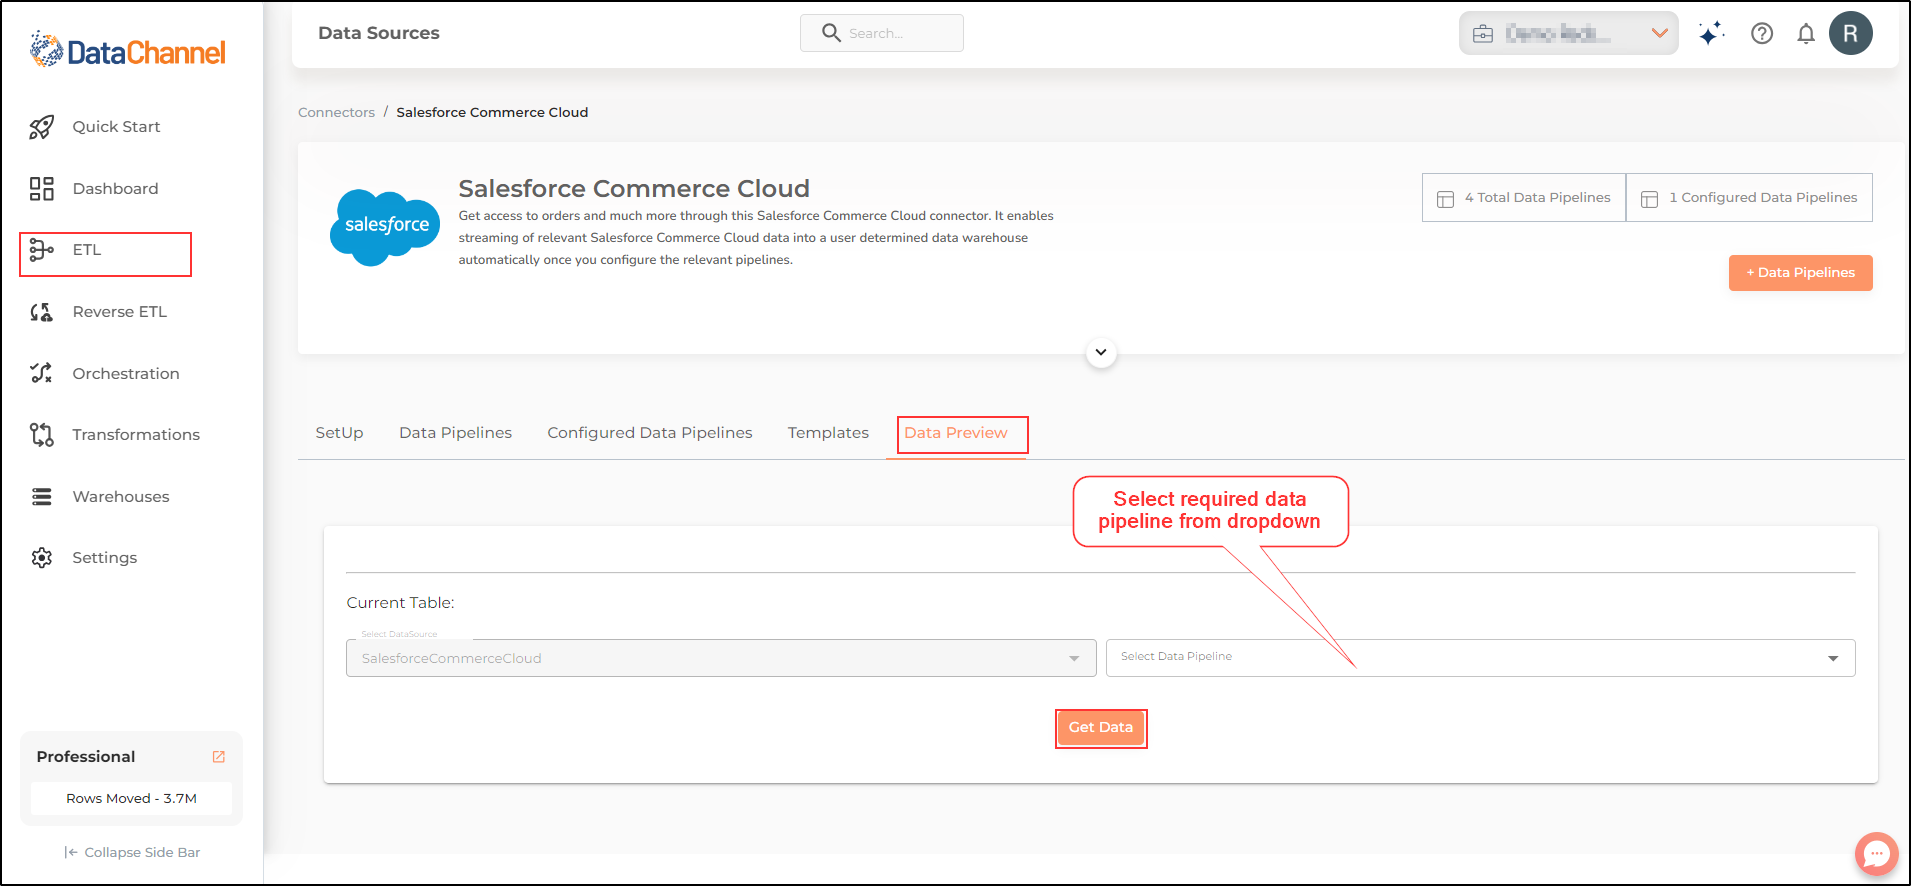Screen dimensions: 1911x886
Task: Open Professional plan external link icon
Action: [x=219, y=757]
